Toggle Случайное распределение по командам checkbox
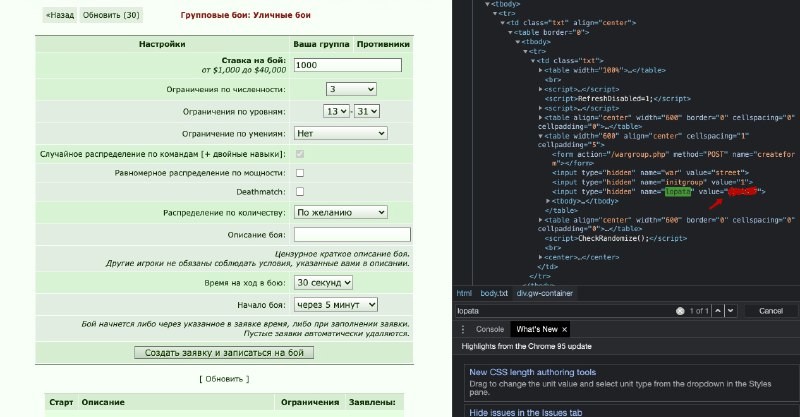The height and width of the screenshot is (417, 800). [x=300, y=154]
